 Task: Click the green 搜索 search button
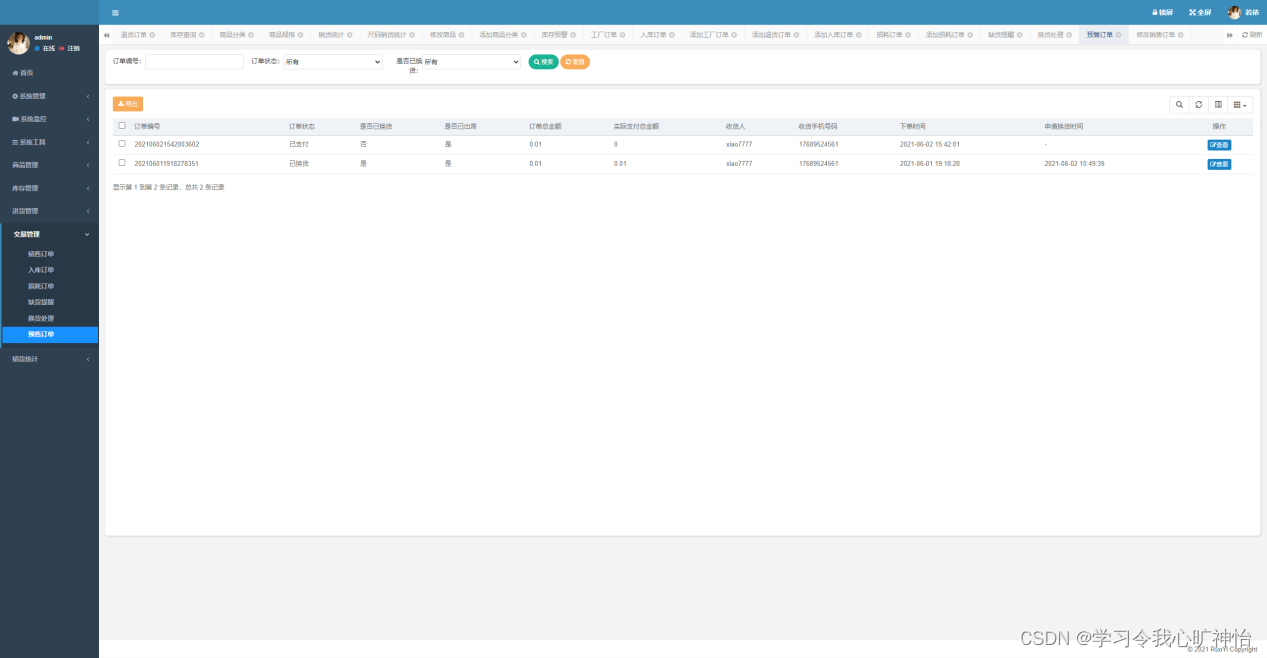click(543, 62)
